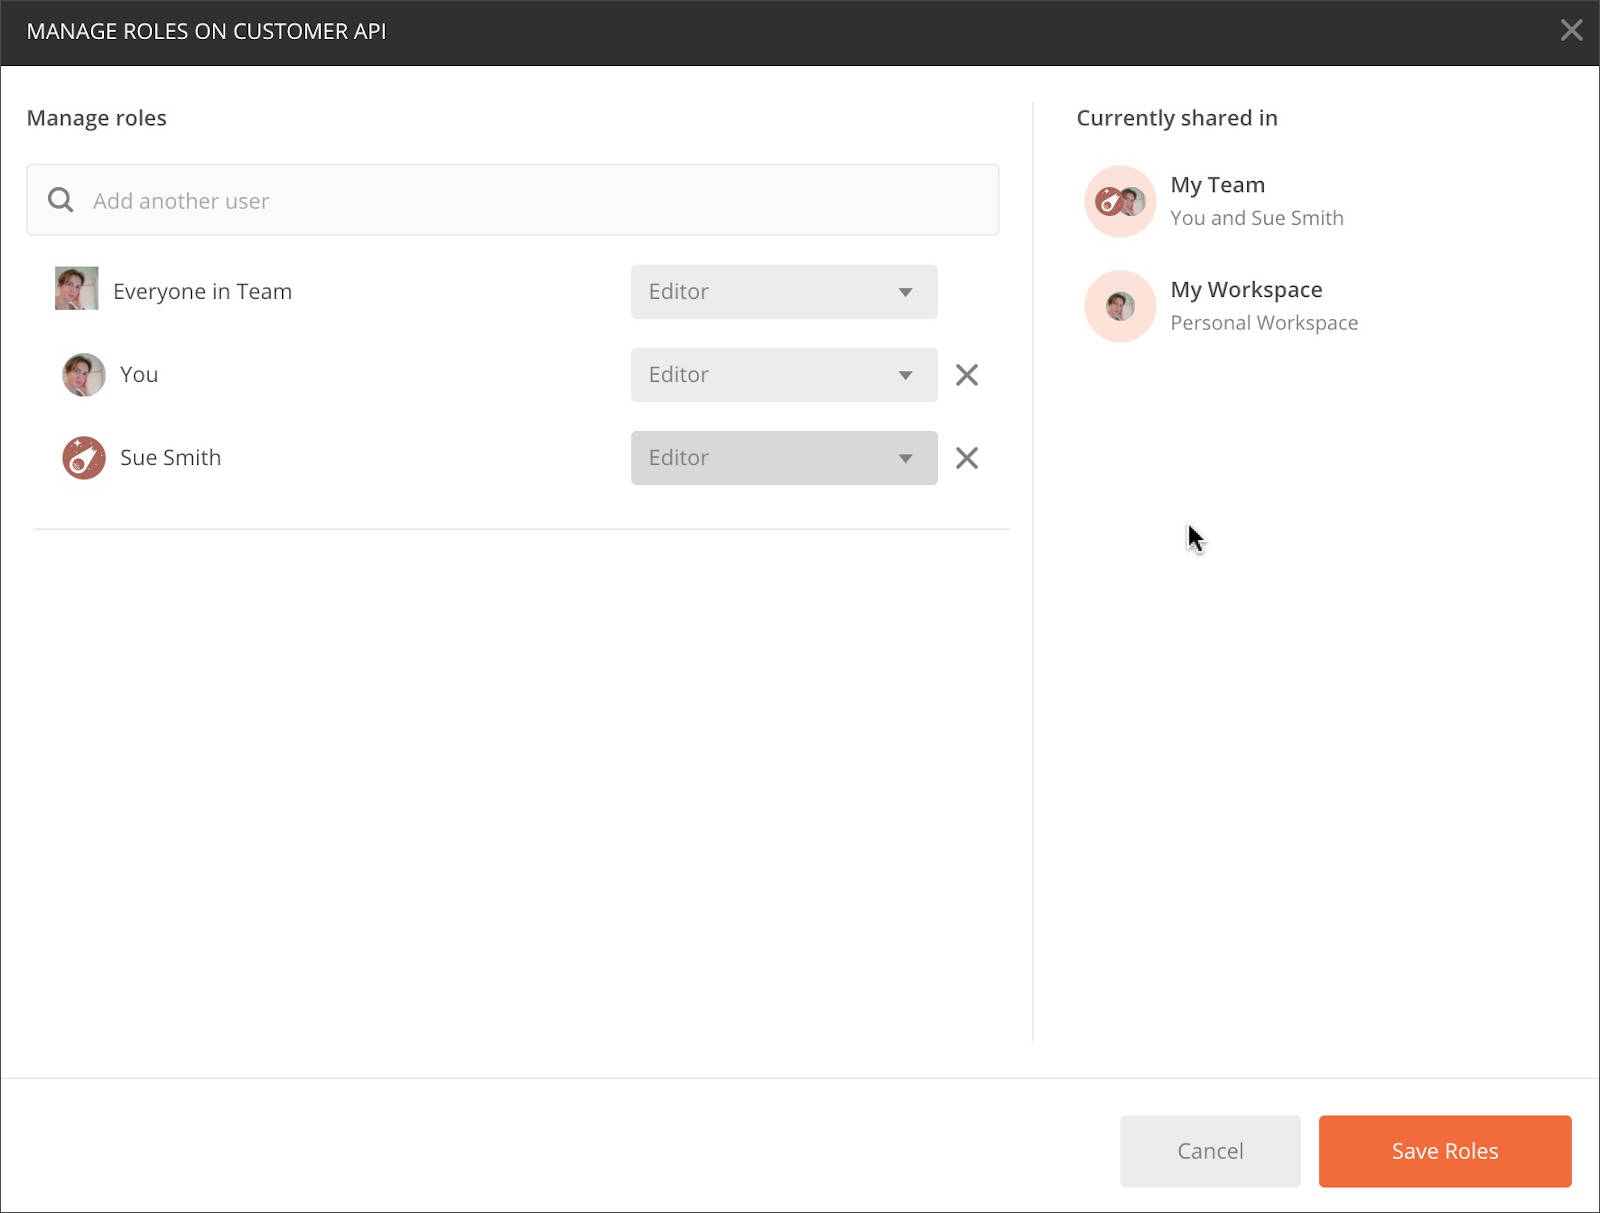Screen dimensions: 1600x1213
Task: Click the You and Sue Smith subtitle
Action: (1257, 218)
